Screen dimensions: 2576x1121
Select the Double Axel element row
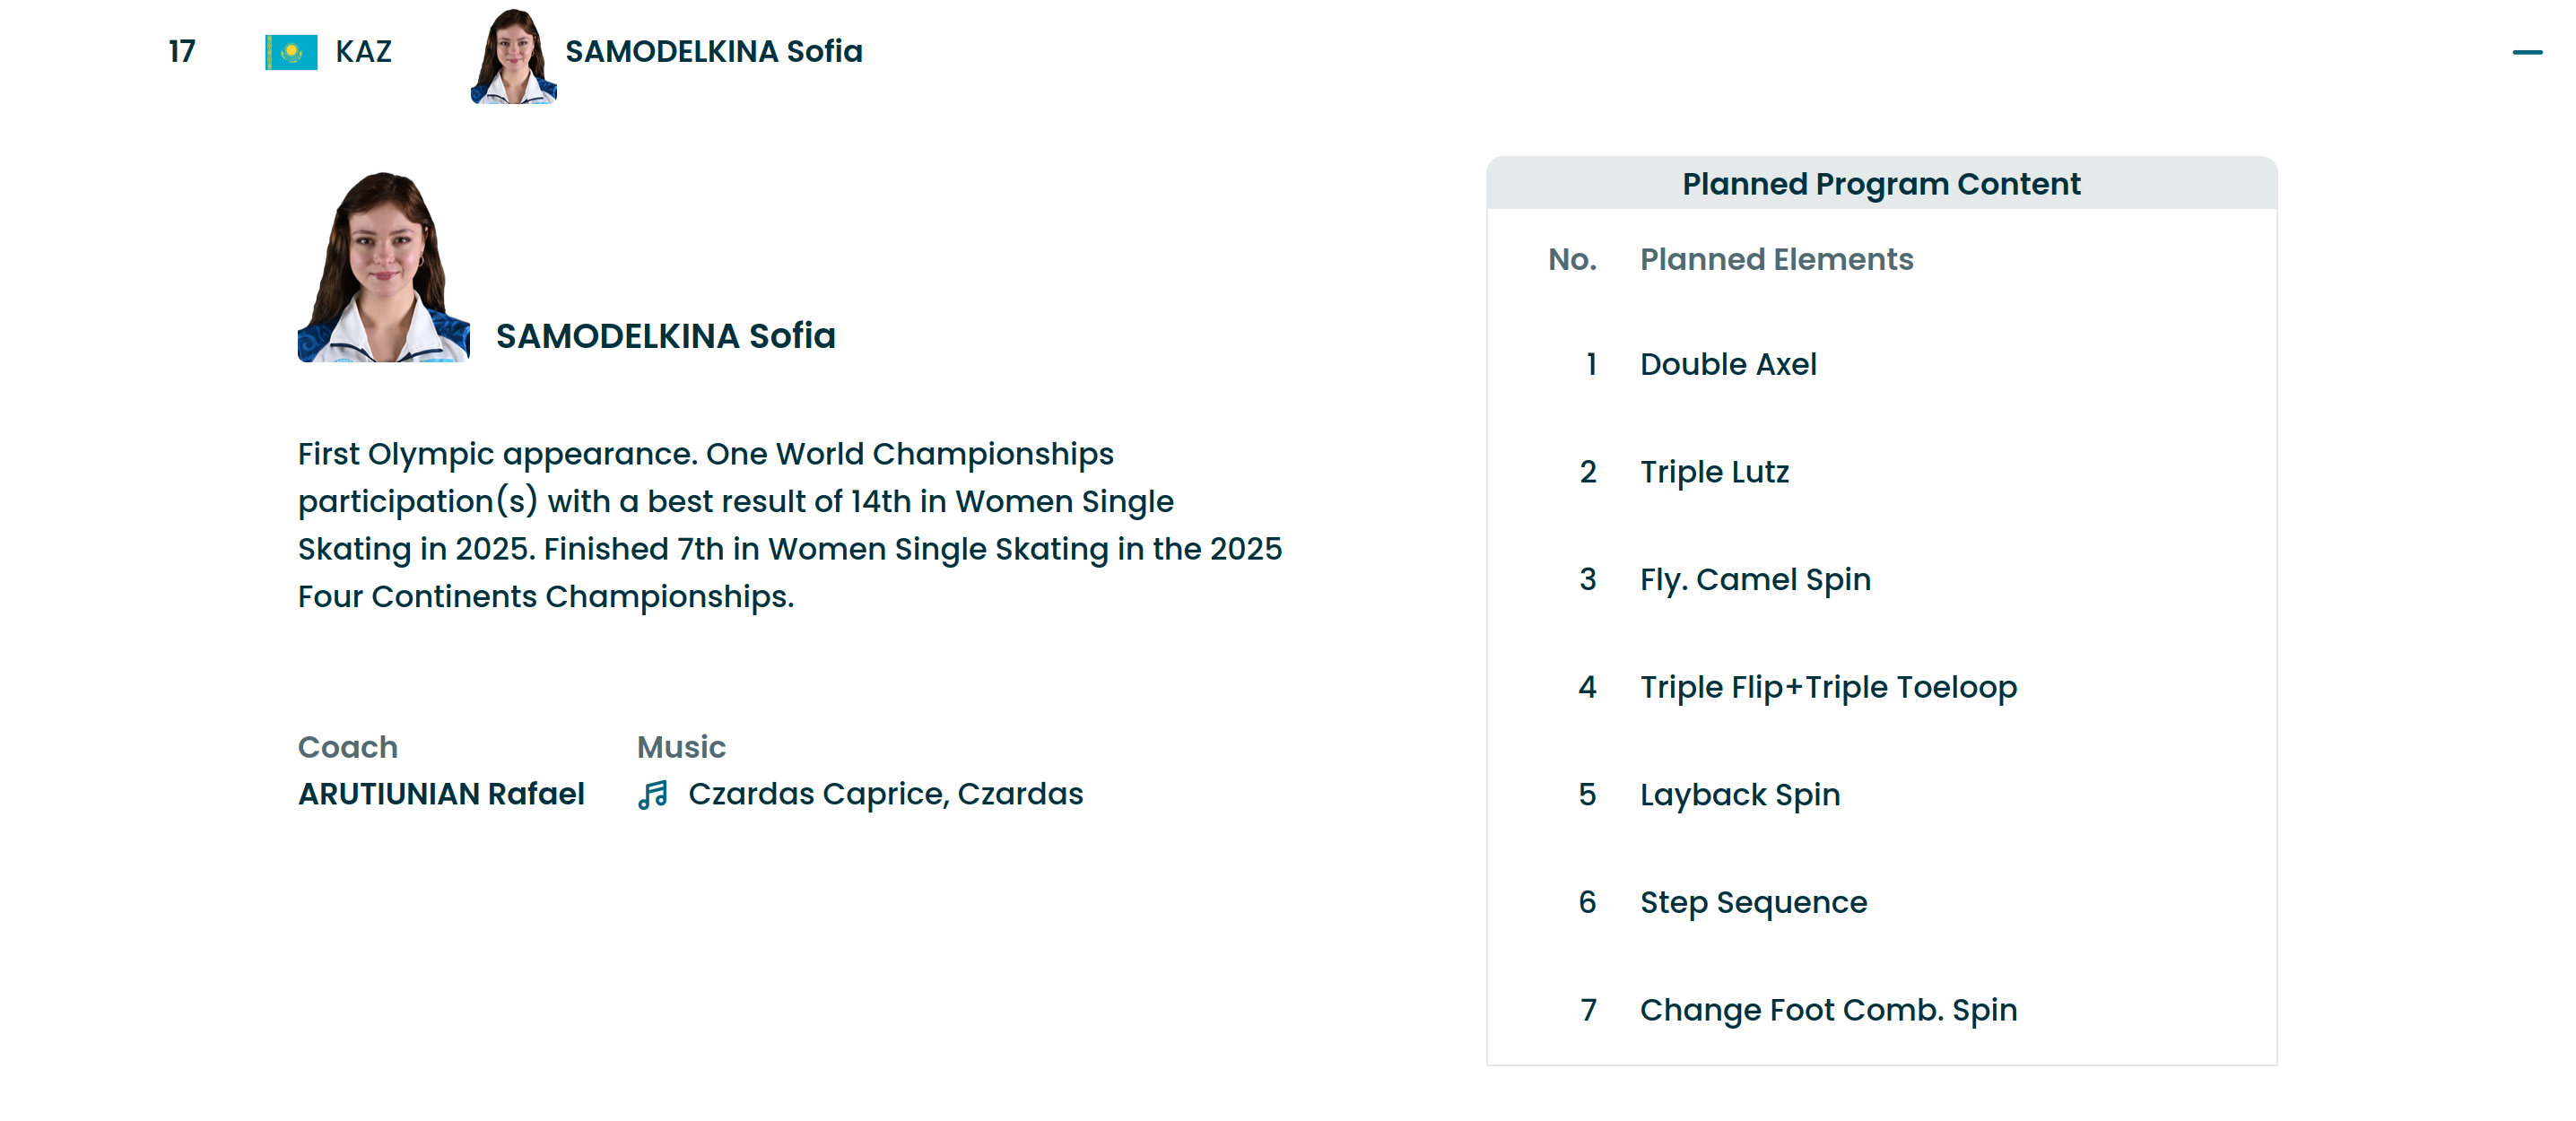[x=1727, y=364]
